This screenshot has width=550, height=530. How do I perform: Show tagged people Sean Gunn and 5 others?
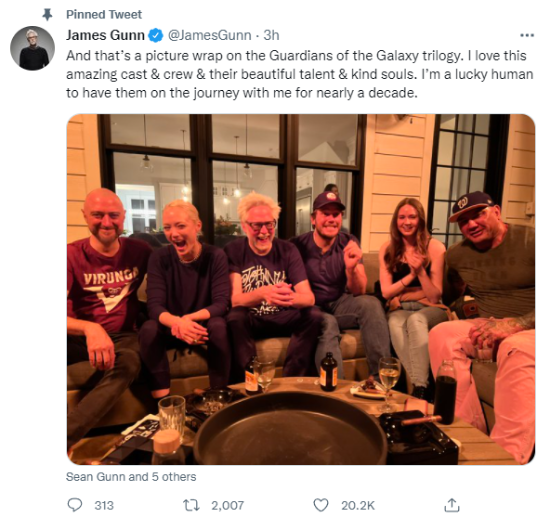131,477
